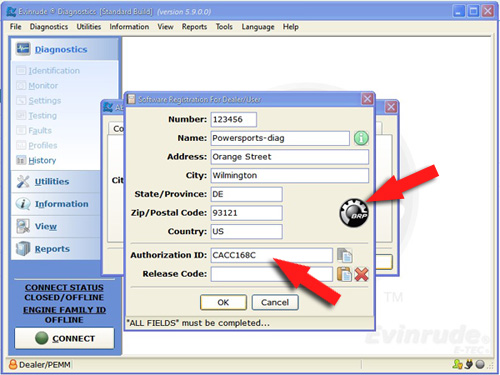
Task: Click the Name field with Powersports-diag
Action: click(x=280, y=138)
